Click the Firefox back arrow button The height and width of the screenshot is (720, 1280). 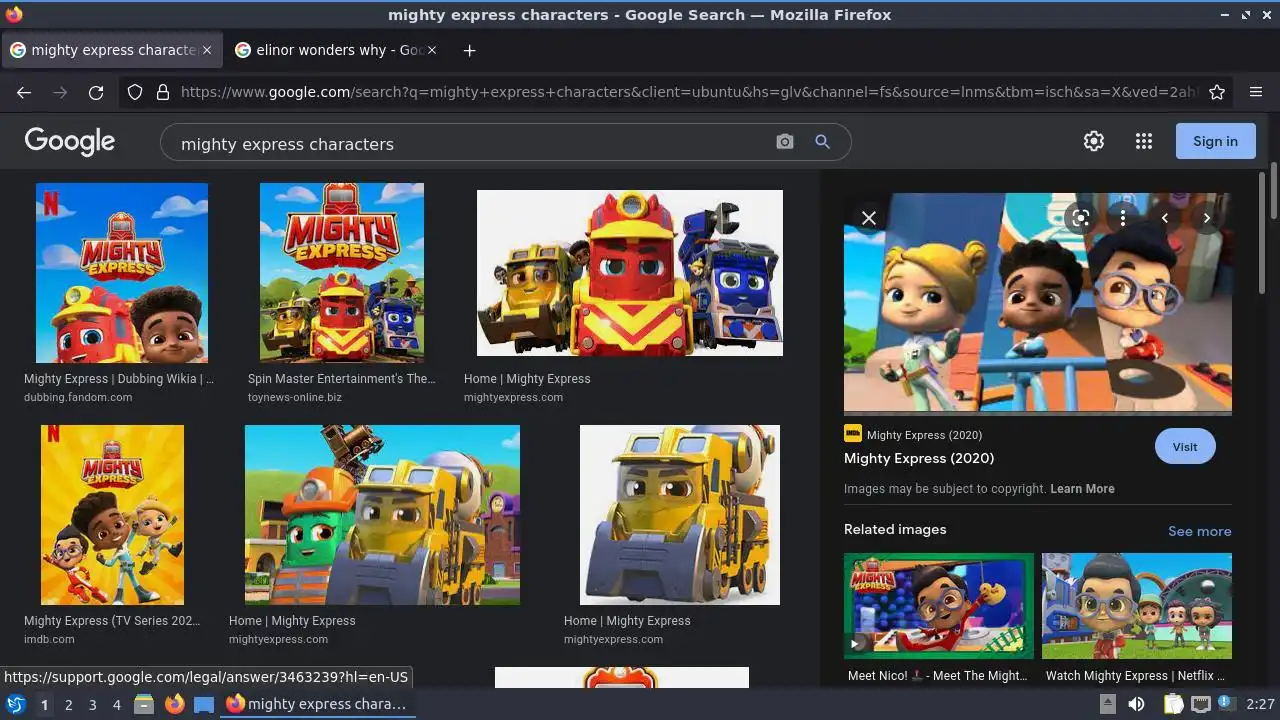tap(24, 92)
